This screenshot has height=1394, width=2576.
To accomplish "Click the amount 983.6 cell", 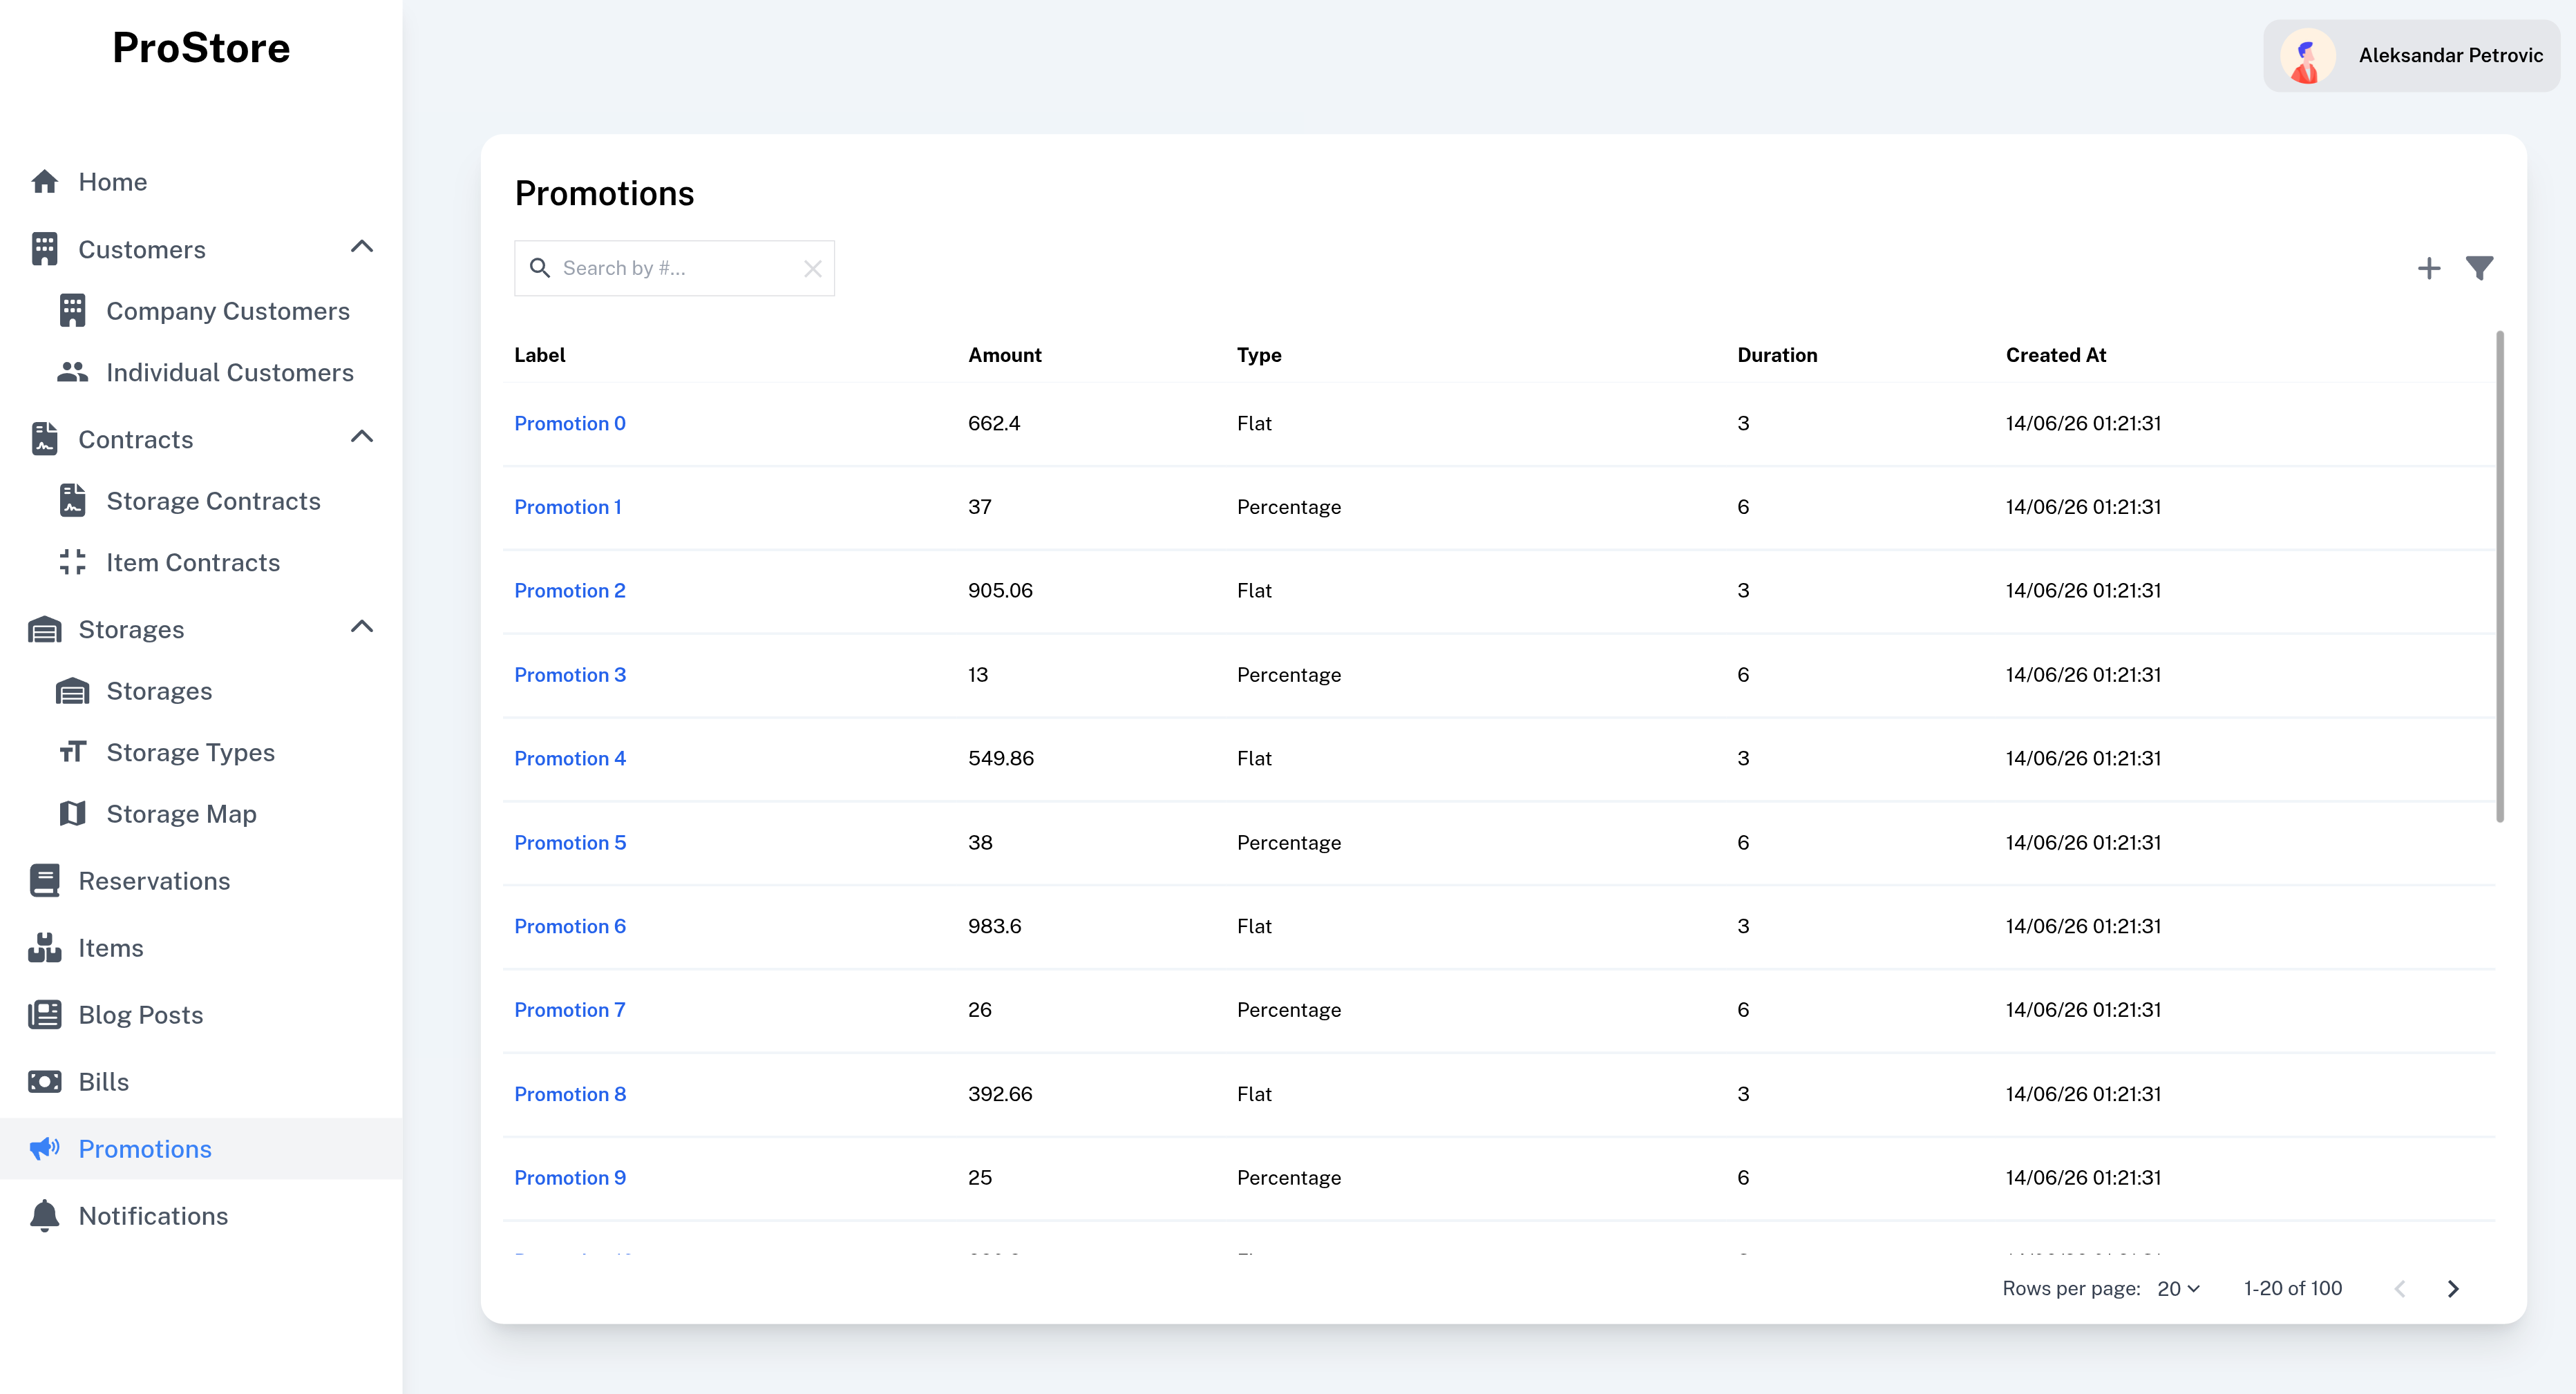I will click(x=994, y=926).
